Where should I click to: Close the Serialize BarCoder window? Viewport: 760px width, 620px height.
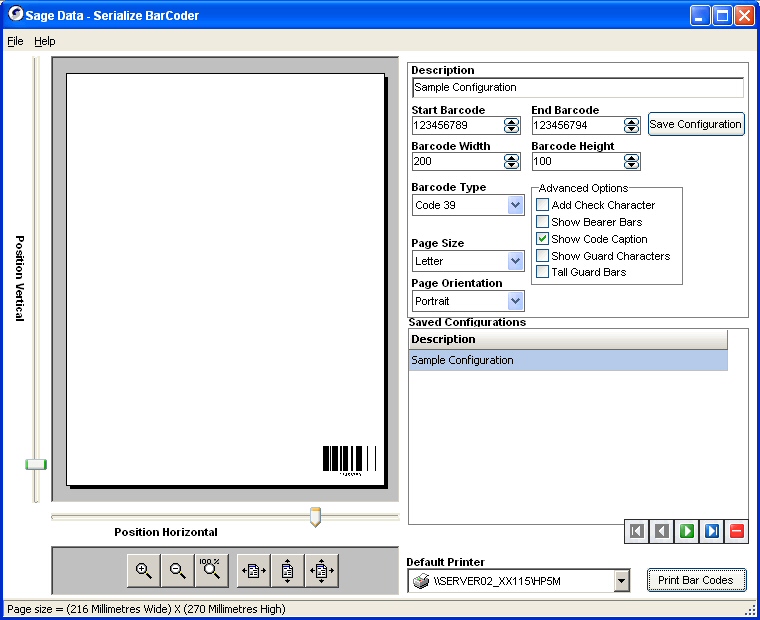[744, 16]
